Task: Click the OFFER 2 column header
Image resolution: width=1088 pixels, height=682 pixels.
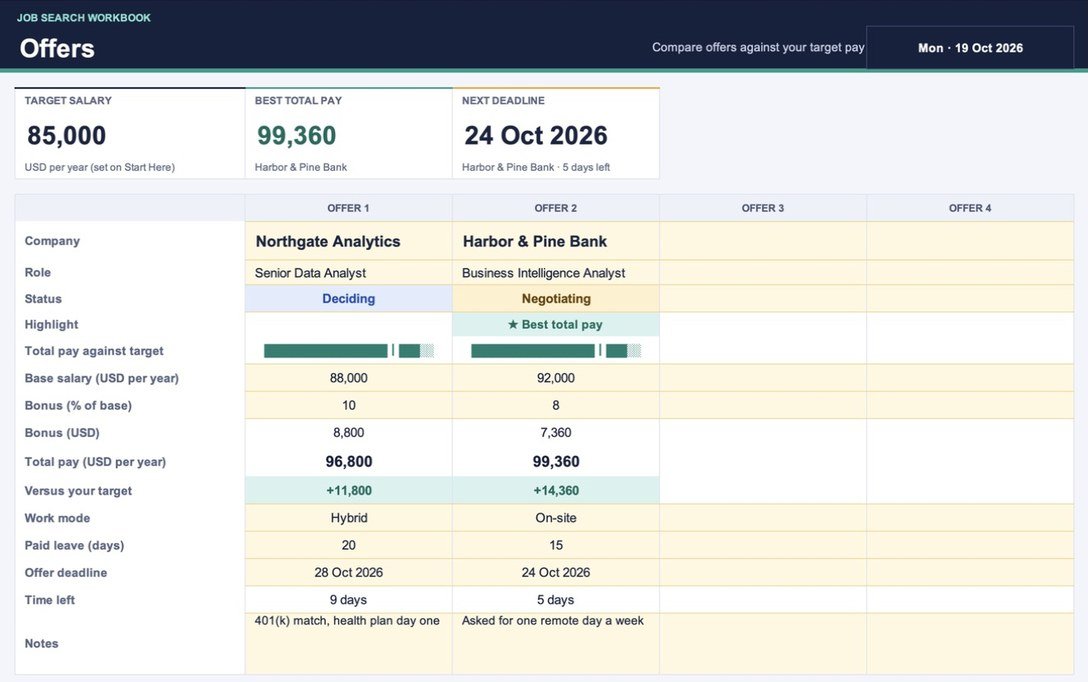Action: tap(556, 208)
